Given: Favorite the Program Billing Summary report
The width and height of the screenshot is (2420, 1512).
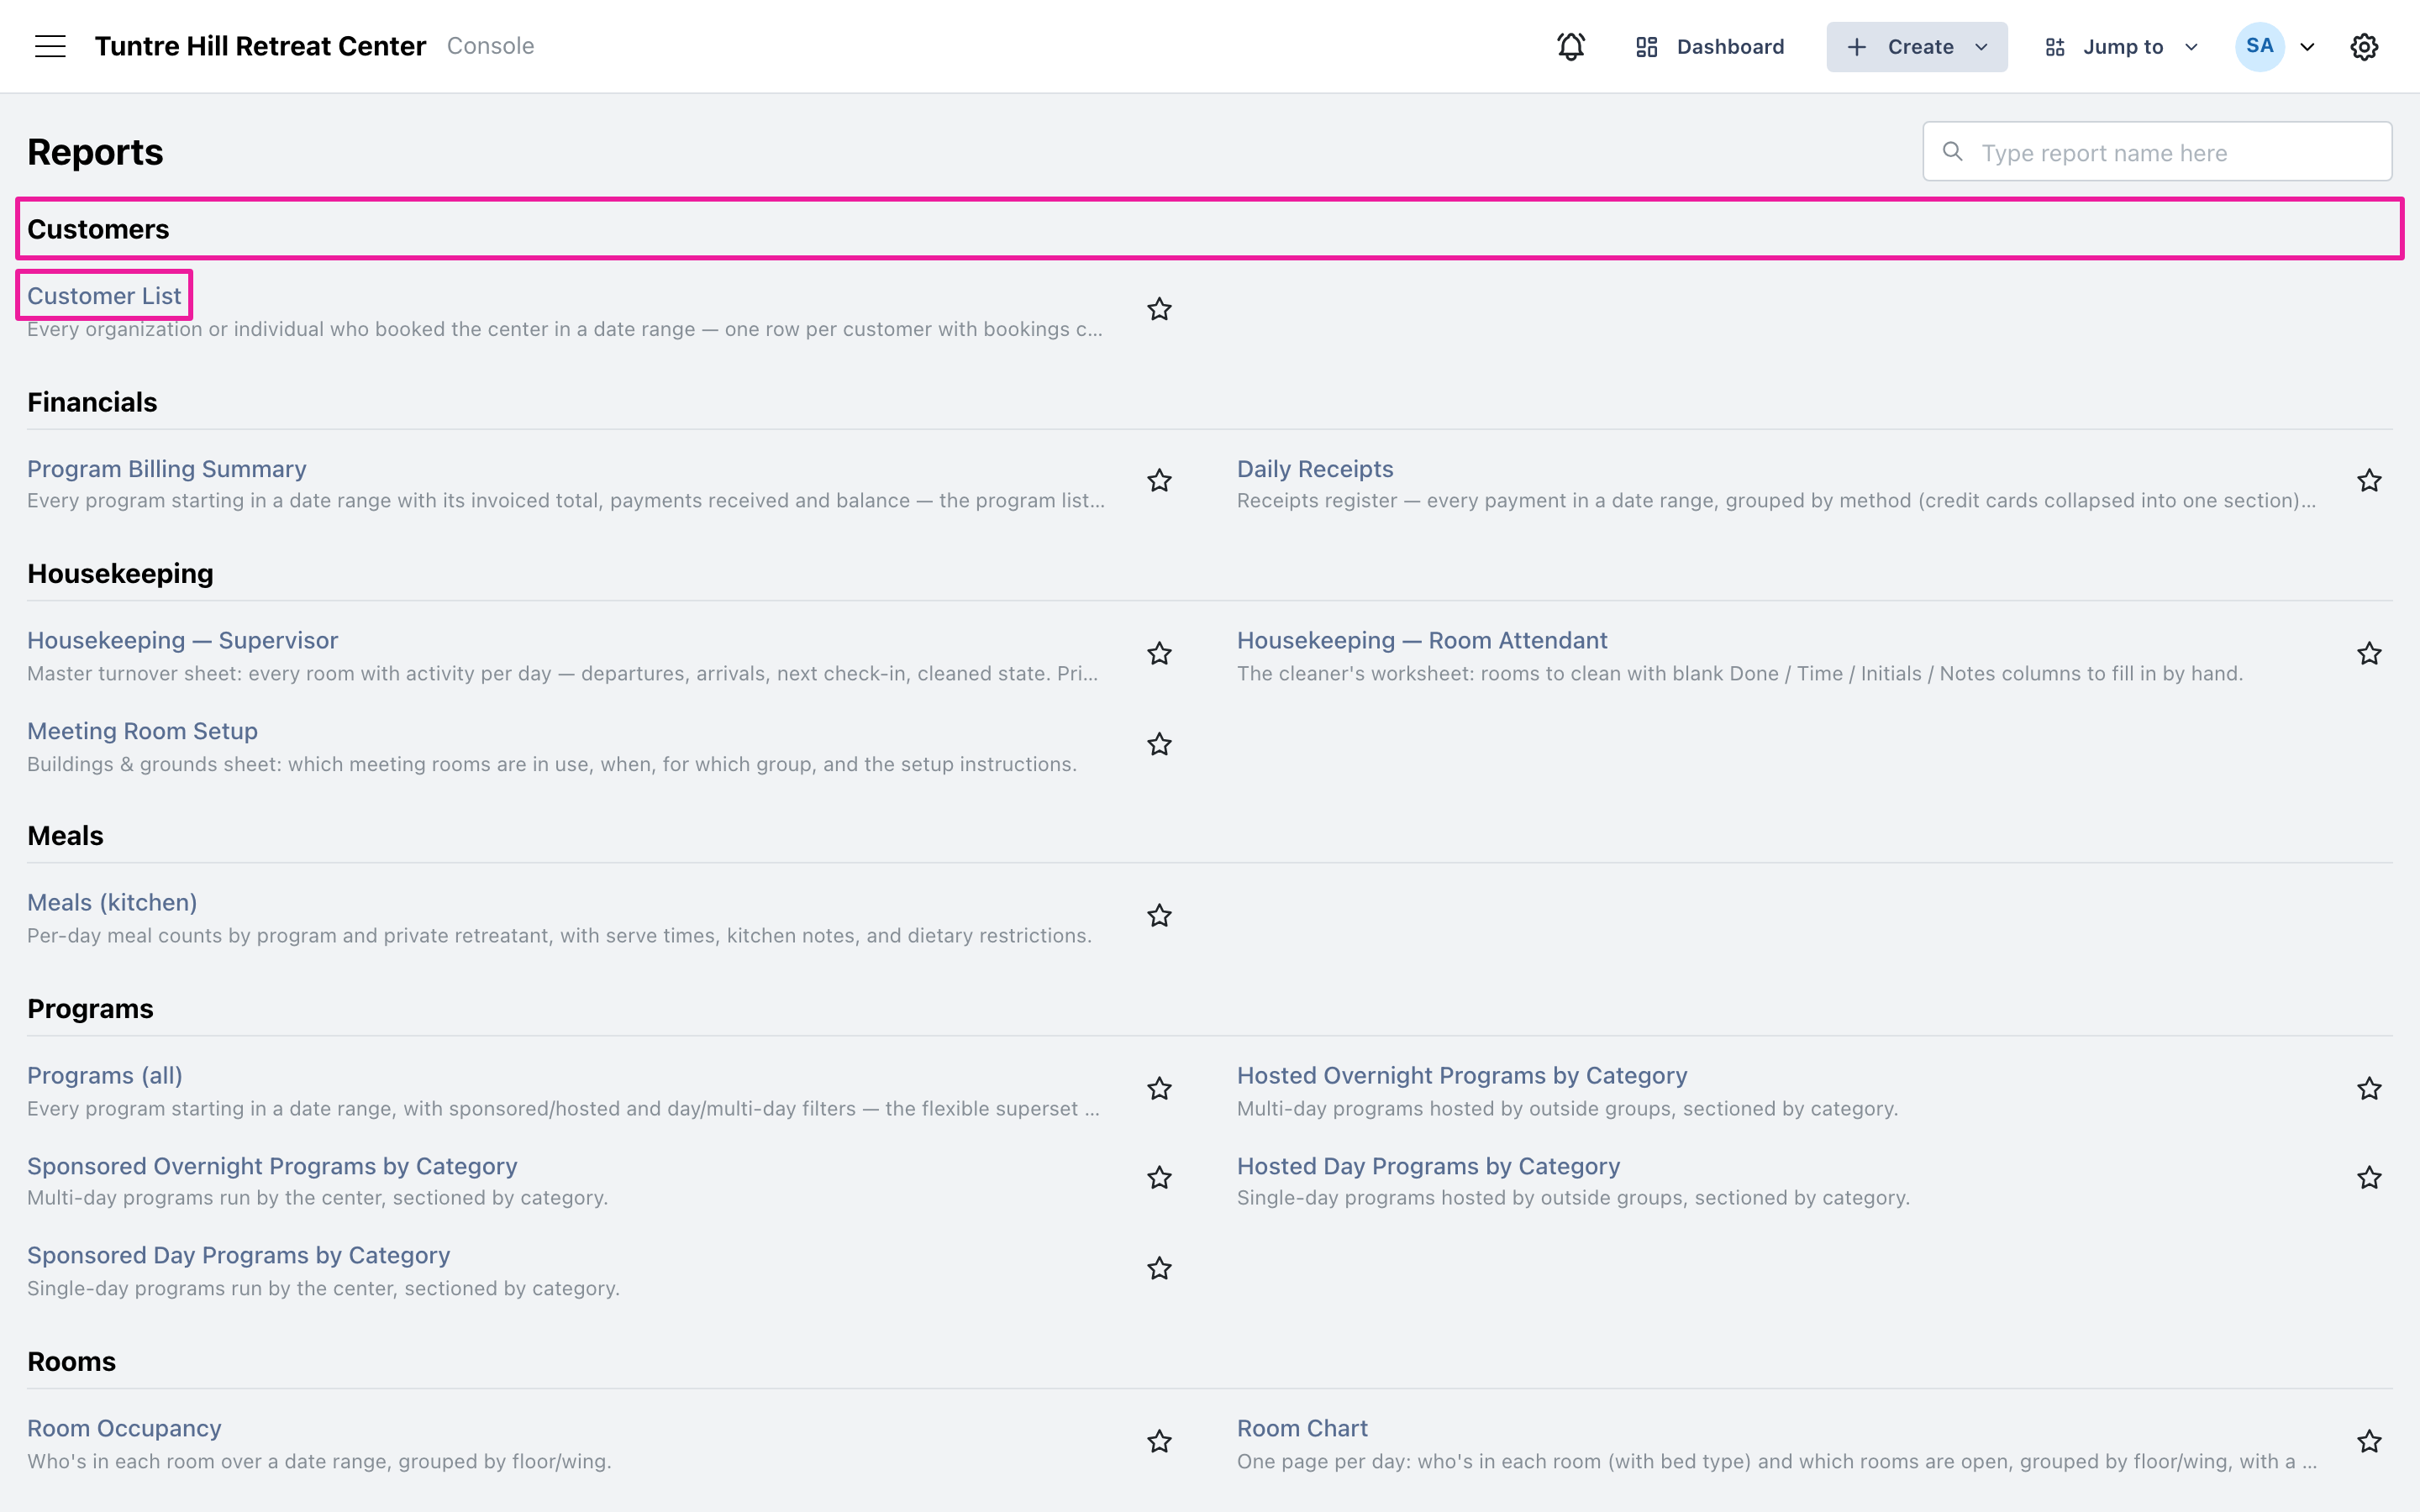Looking at the screenshot, I should [x=1159, y=481].
